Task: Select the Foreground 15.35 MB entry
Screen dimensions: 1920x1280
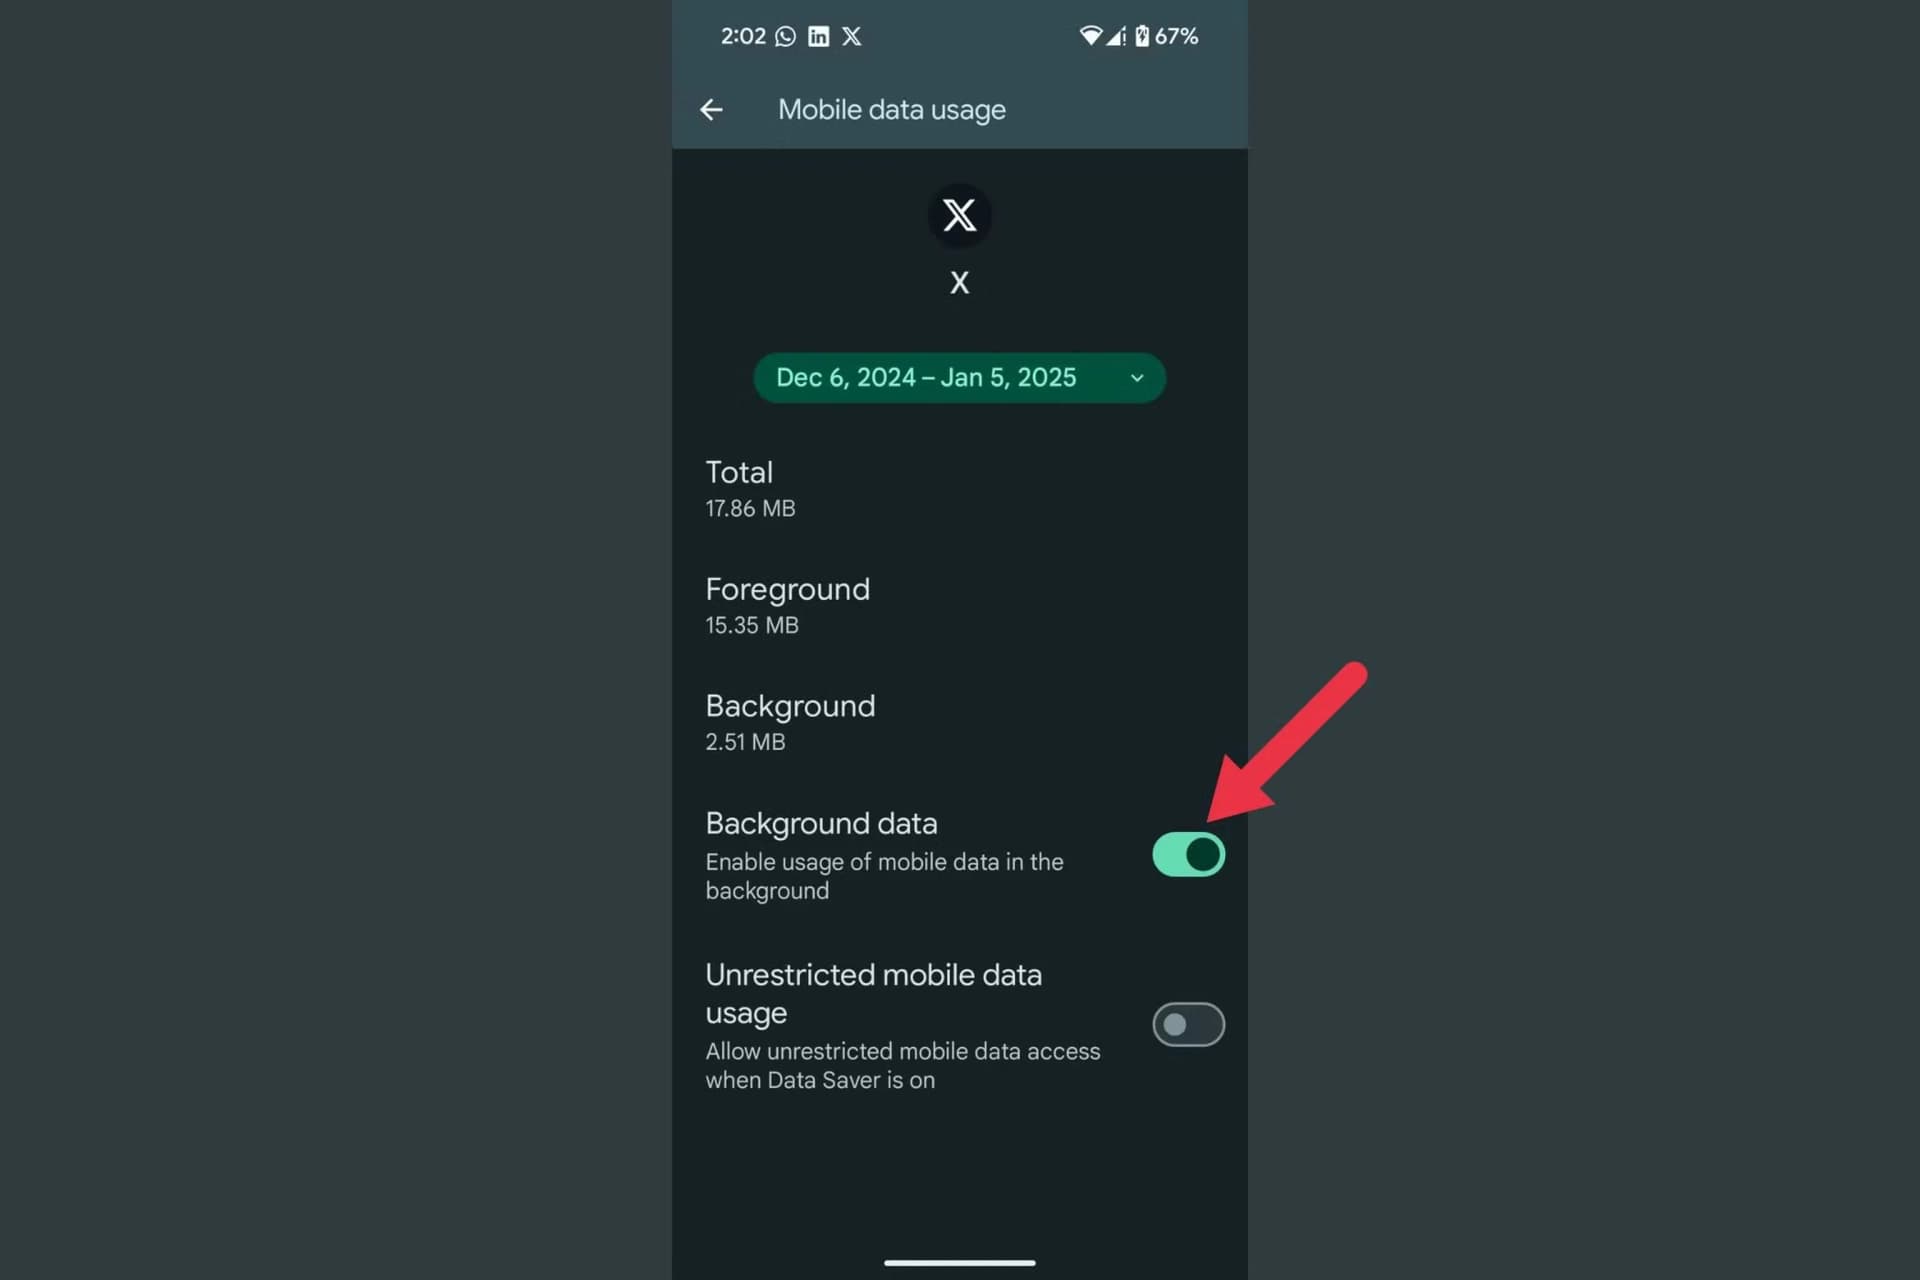Action: [959, 605]
